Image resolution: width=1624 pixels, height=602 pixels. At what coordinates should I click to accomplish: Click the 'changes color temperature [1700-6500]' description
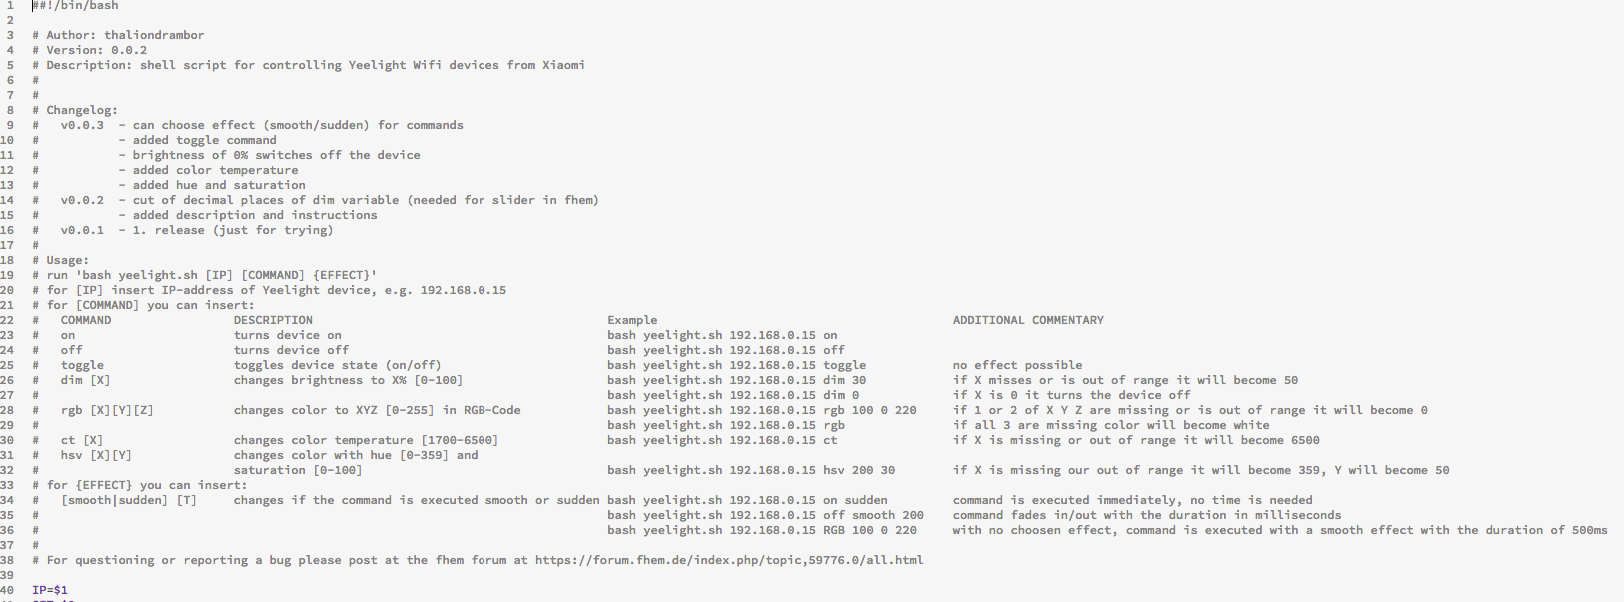(365, 440)
